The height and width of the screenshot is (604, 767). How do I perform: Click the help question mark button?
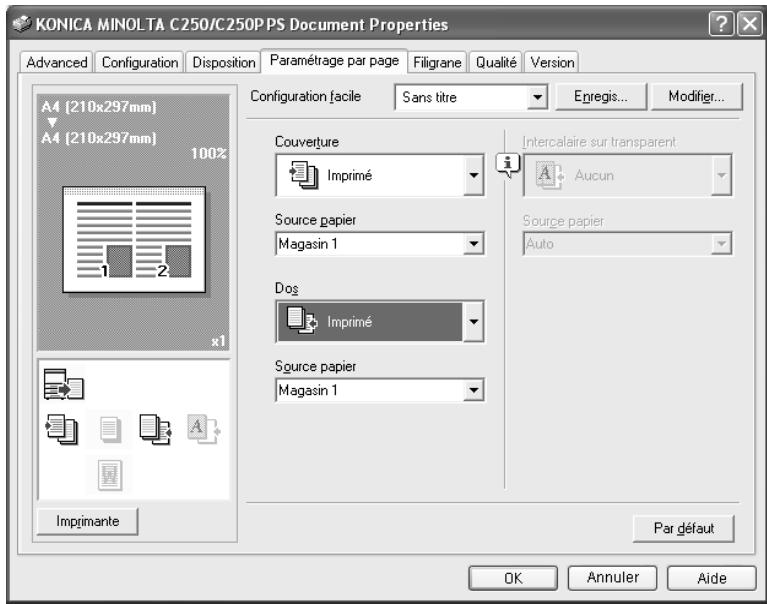click(x=721, y=23)
